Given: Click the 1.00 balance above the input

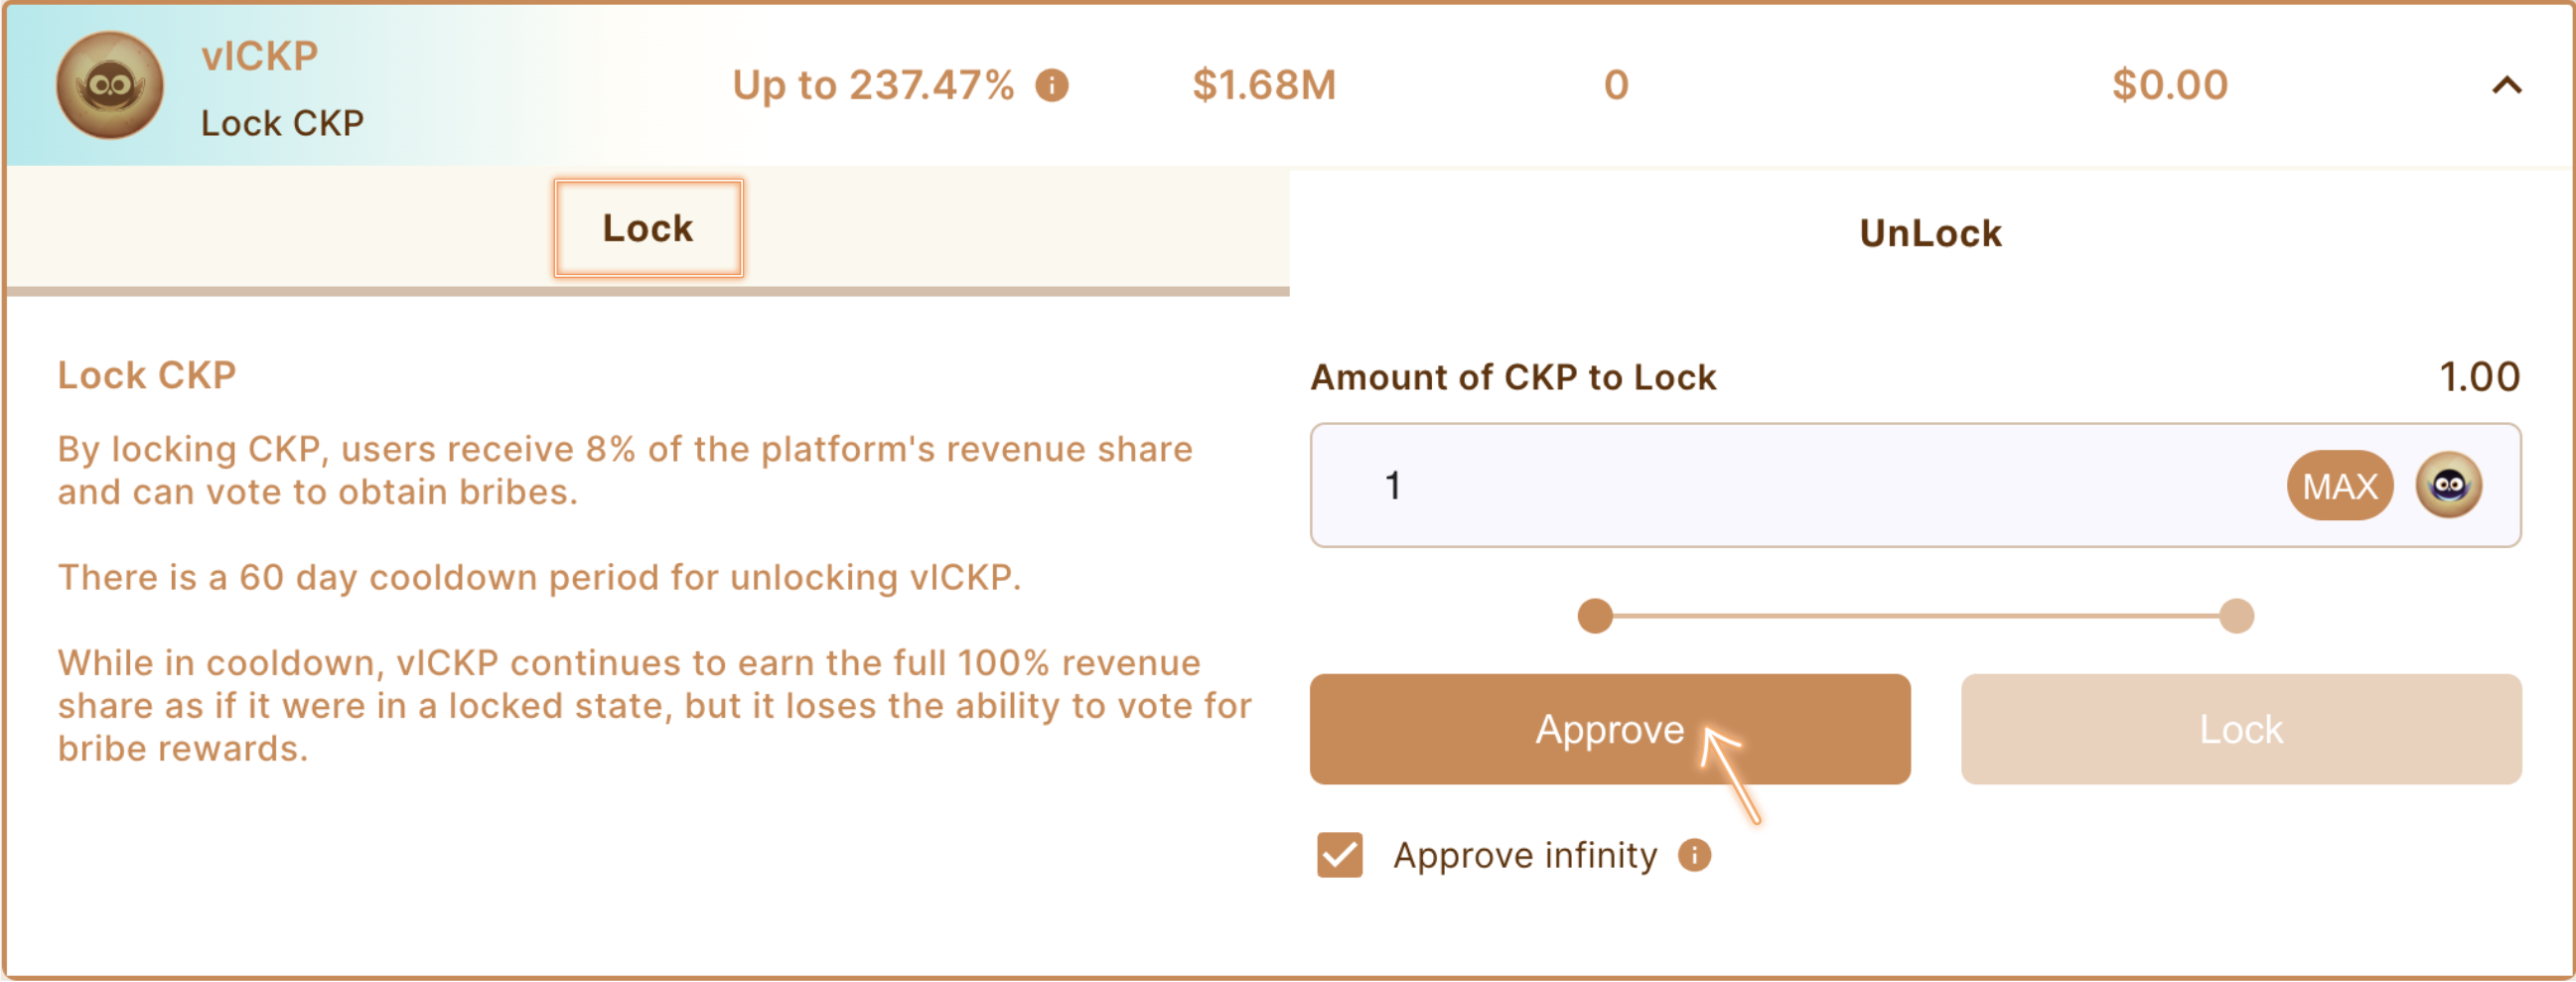Looking at the screenshot, I should point(2478,377).
